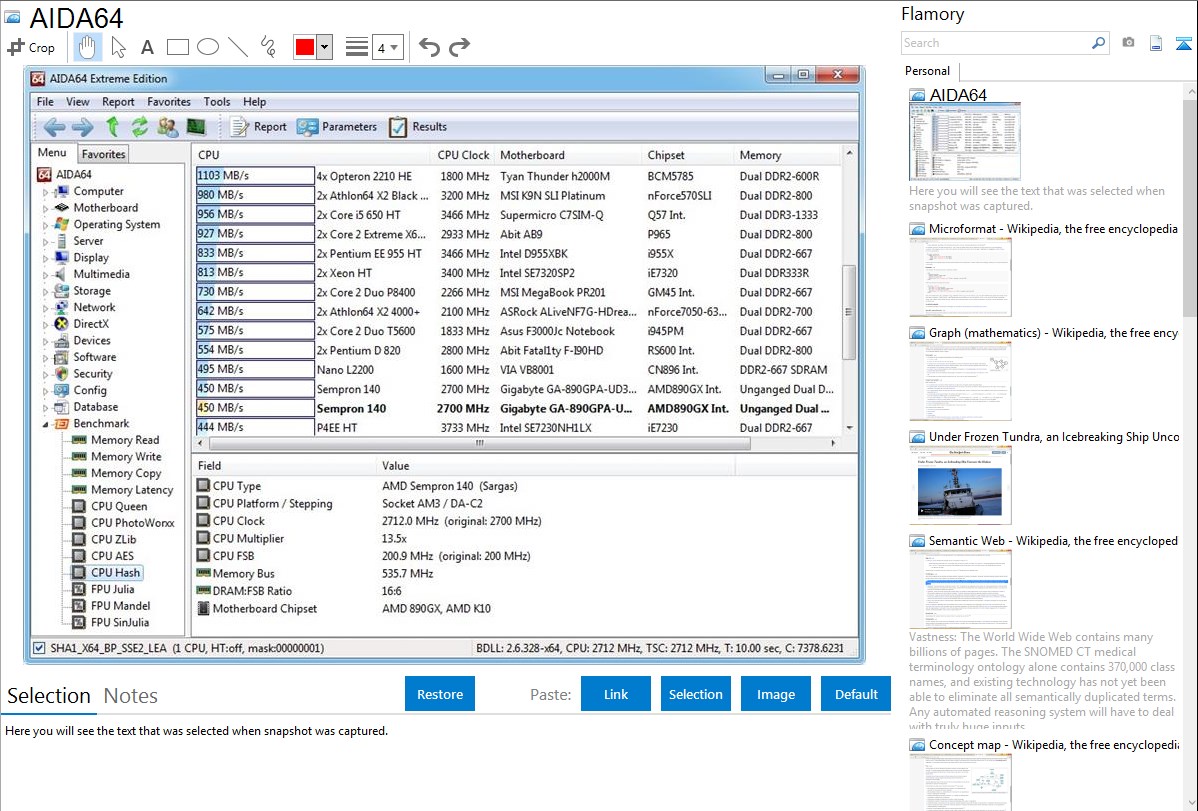Open the Microformat Wikipedia snapshot thumbnail

960,277
